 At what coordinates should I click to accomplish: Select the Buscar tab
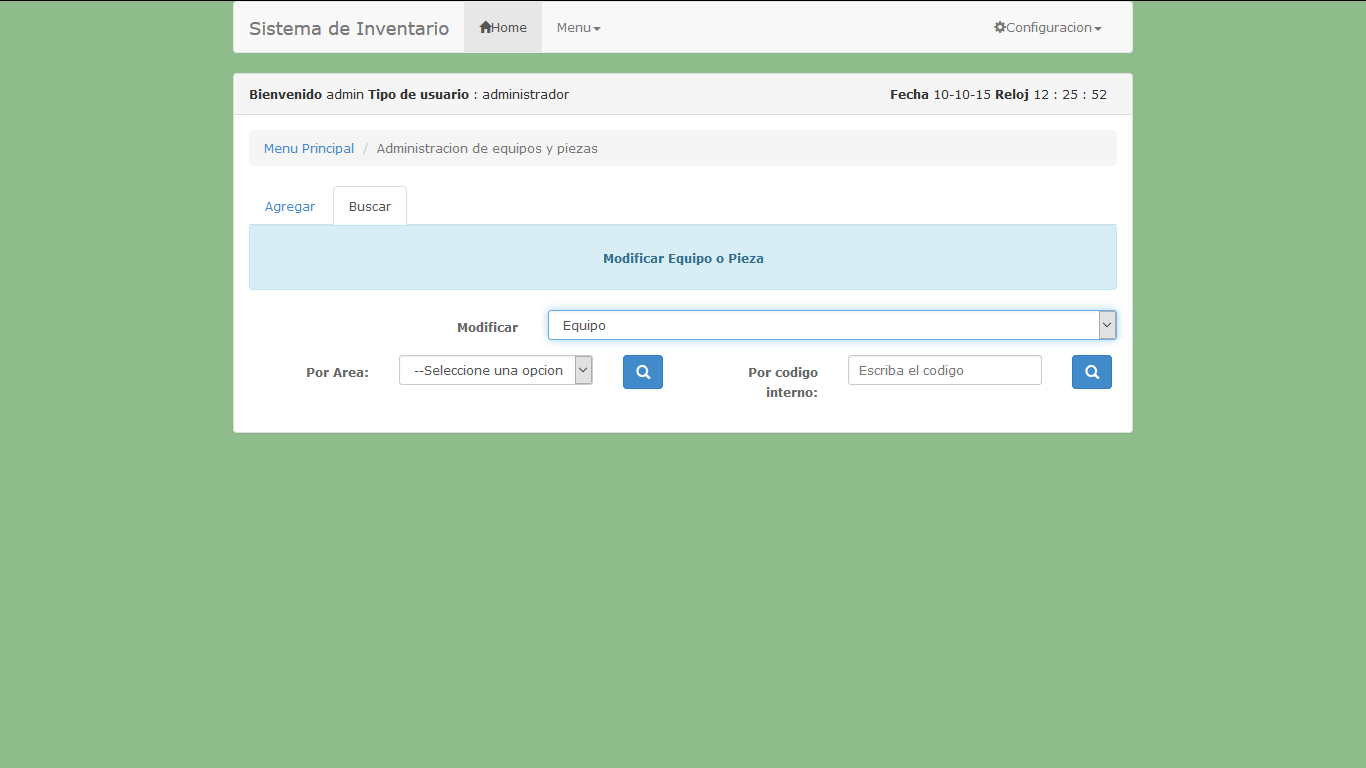[x=370, y=206]
